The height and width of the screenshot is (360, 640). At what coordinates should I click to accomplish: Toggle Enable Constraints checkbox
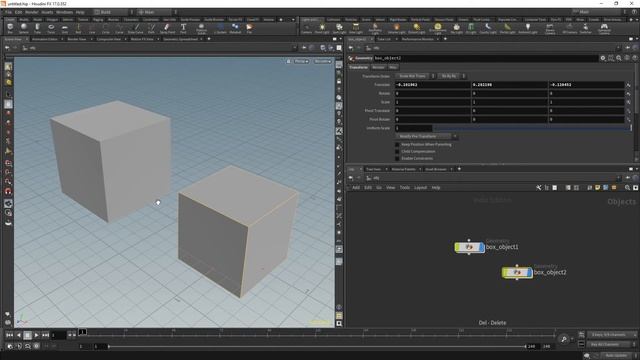[x=397, y=158]
